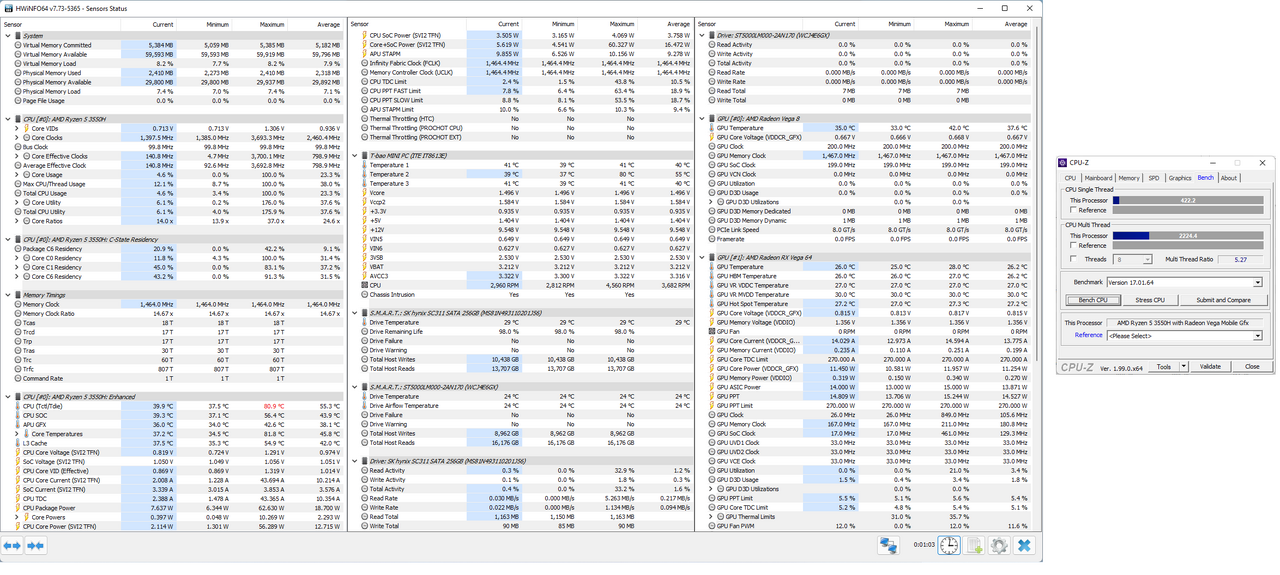Check the Threads checkbox in CPU-Z

coord(1074,259)
